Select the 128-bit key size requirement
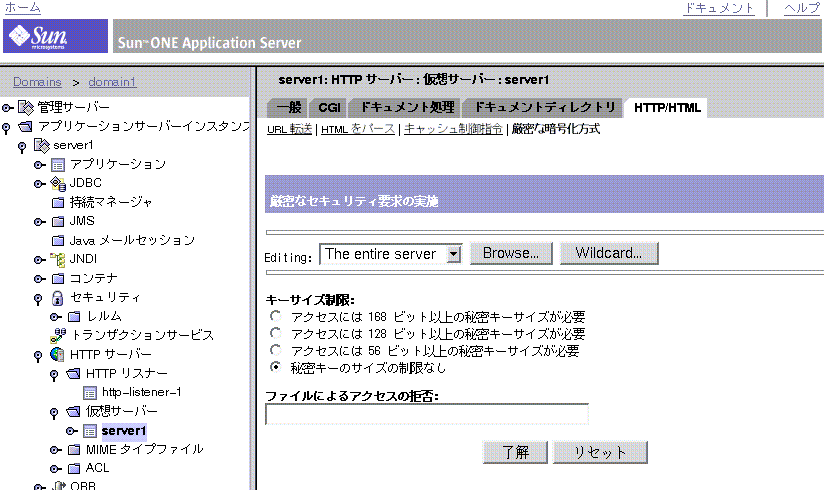824x490 pixels. [275, 333]
